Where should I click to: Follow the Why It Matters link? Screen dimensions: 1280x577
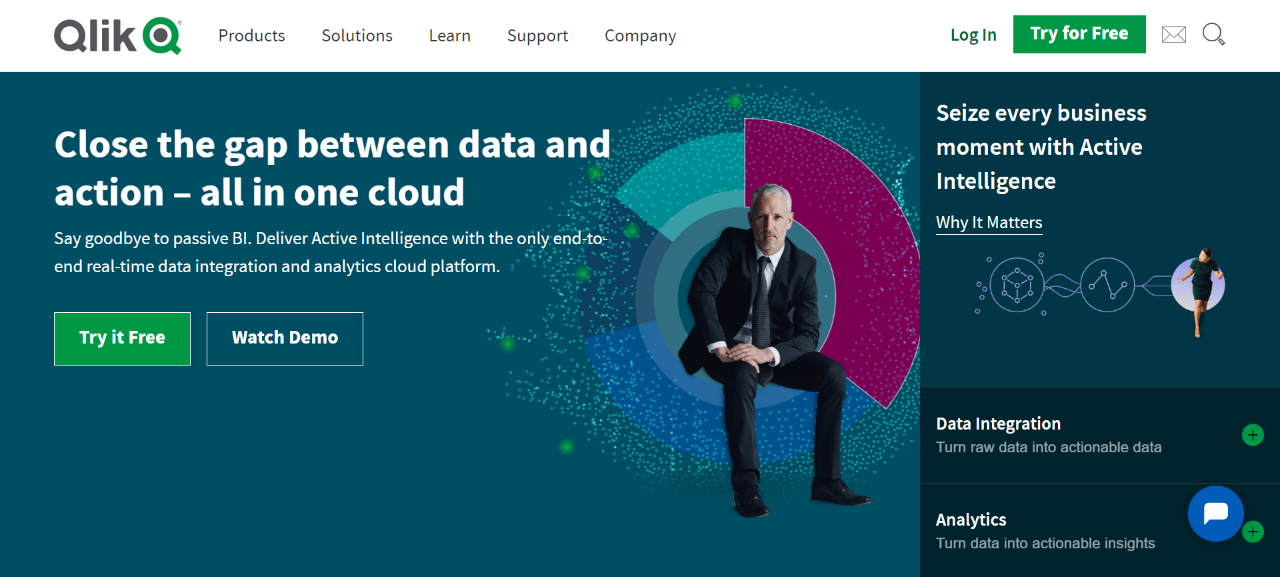989,222
